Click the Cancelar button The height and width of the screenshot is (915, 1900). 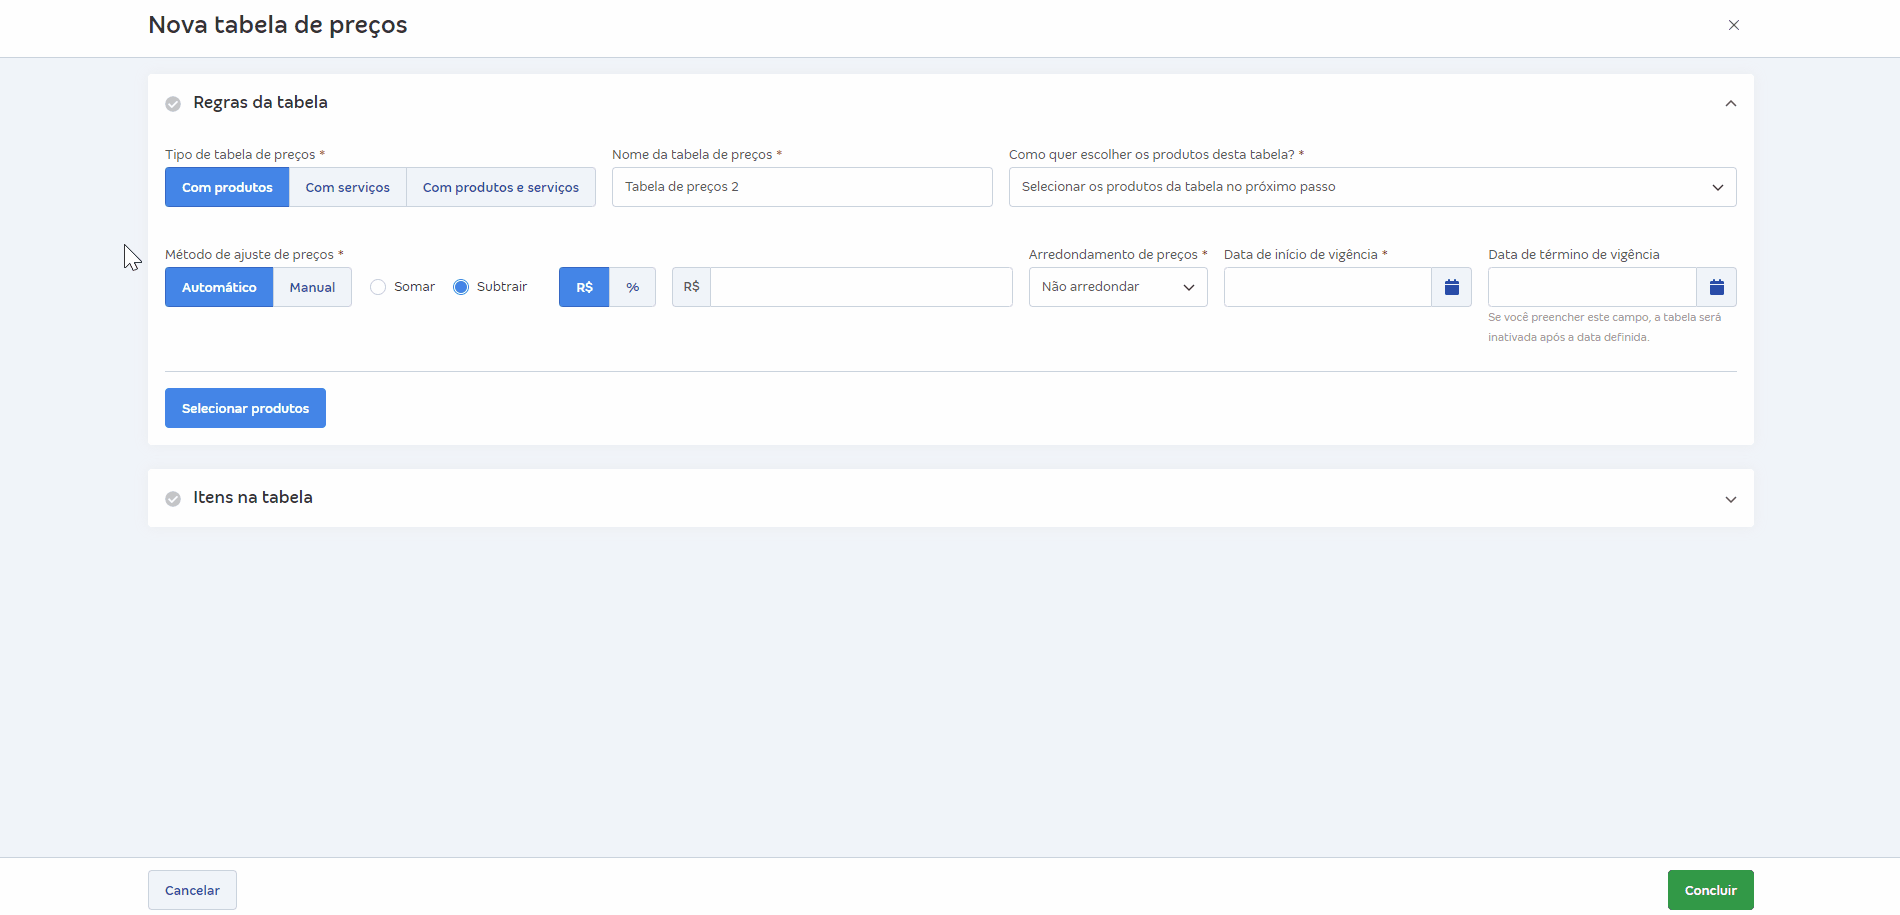pos(192,890)
